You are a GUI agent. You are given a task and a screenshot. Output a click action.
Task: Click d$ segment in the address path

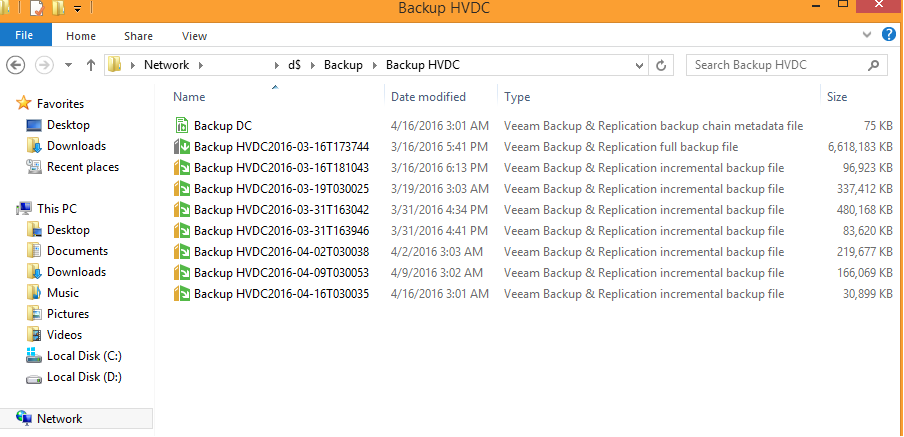[295, 65]
